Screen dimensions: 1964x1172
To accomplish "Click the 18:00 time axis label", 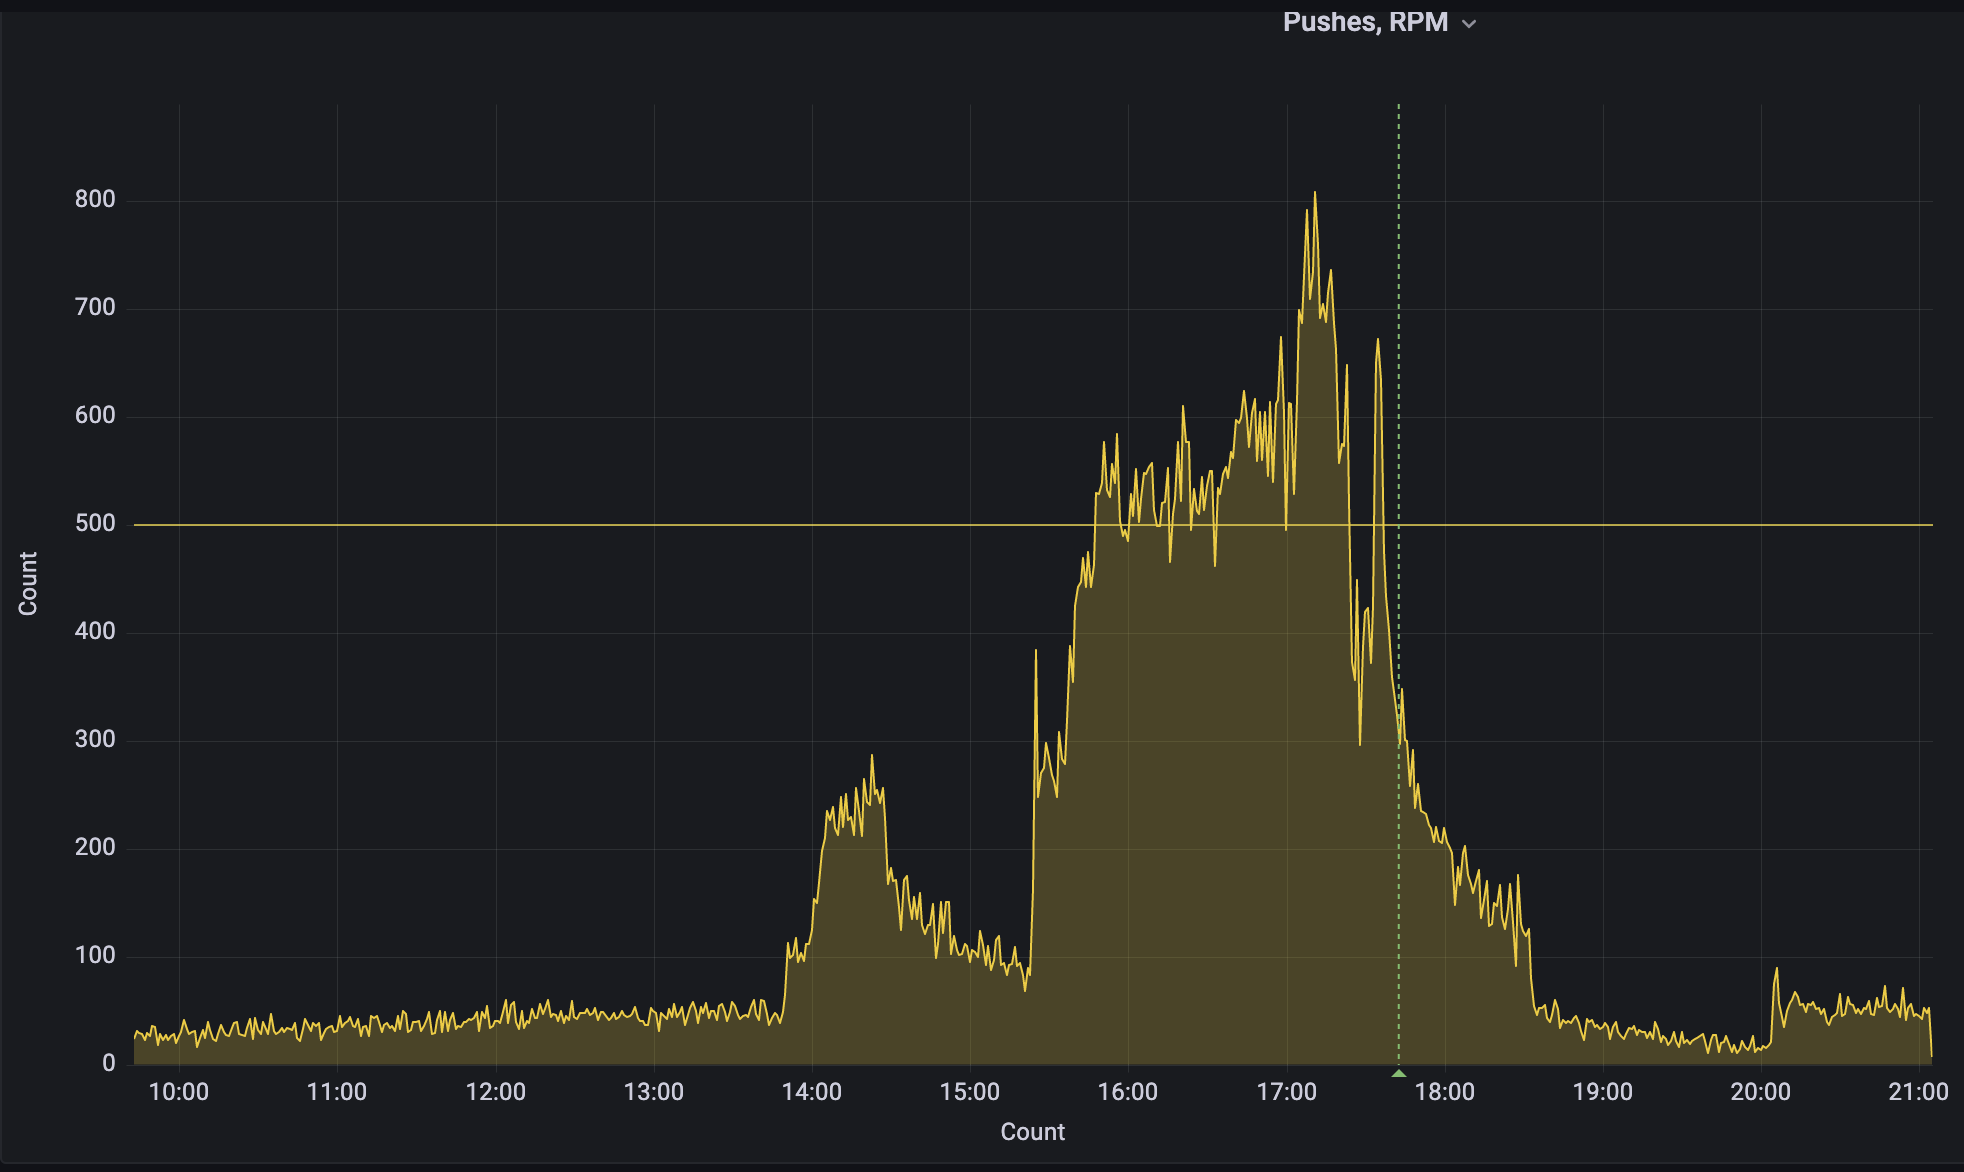I will point(1445,1092).
